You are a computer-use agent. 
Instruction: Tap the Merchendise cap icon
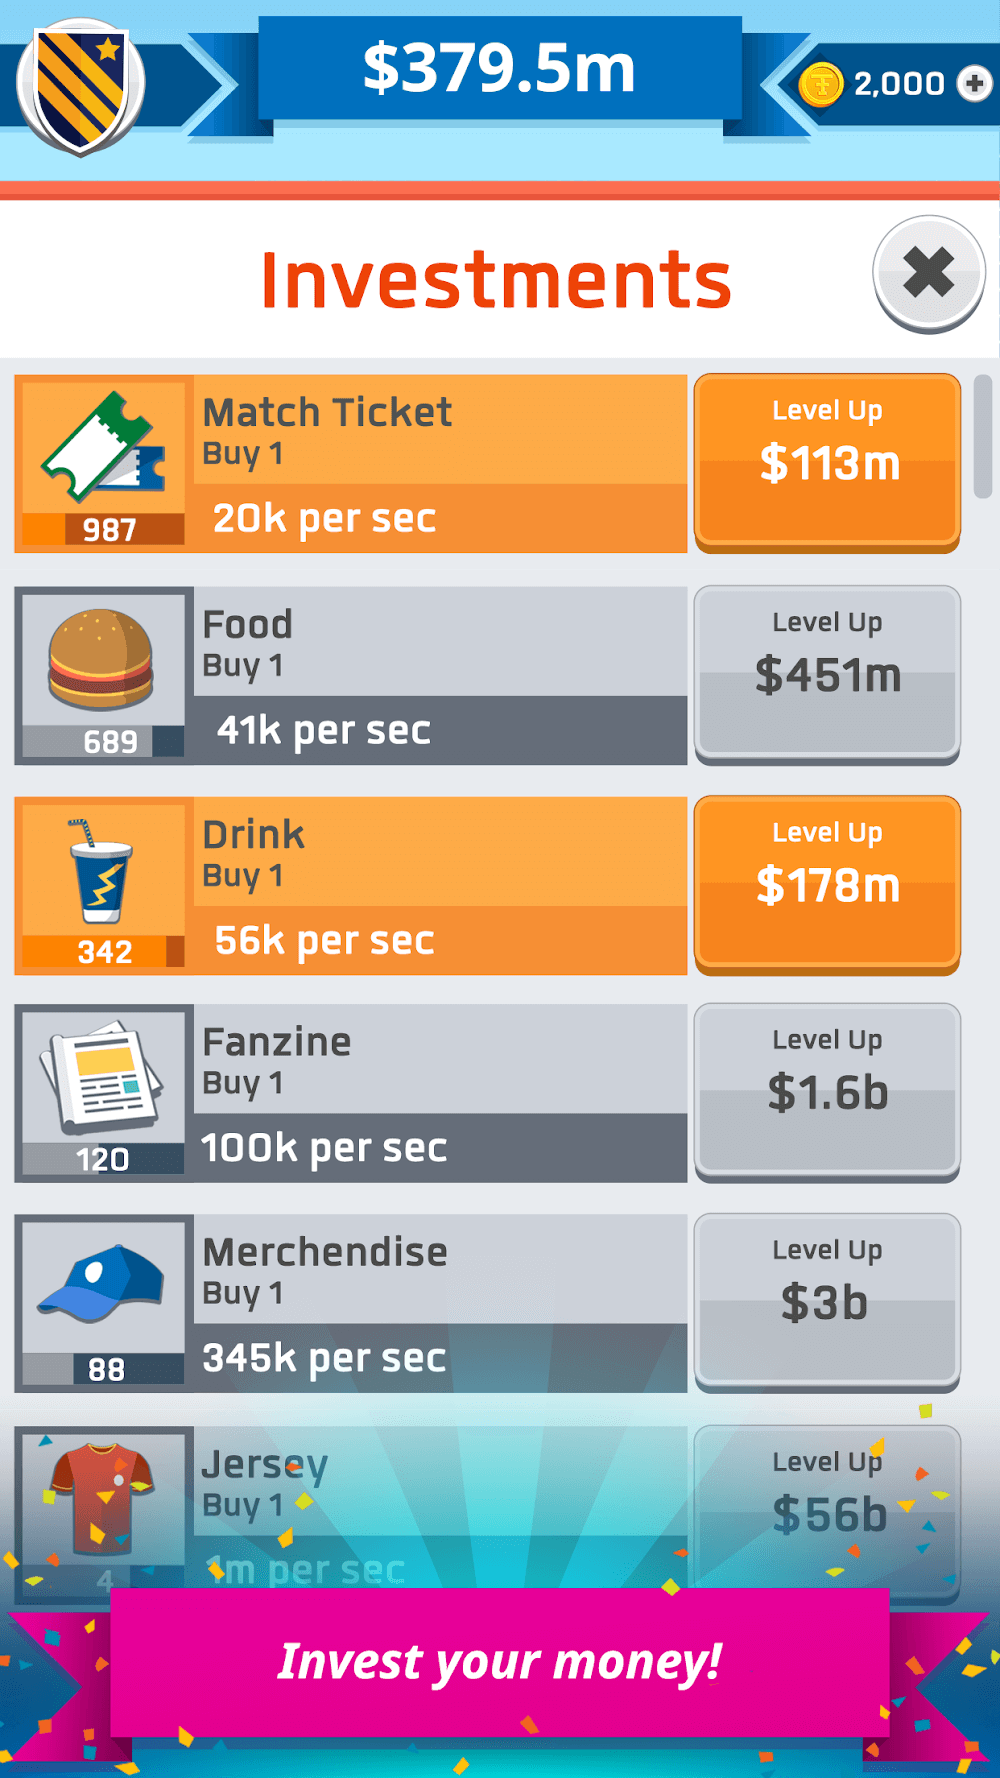(x=102, y=1288)
